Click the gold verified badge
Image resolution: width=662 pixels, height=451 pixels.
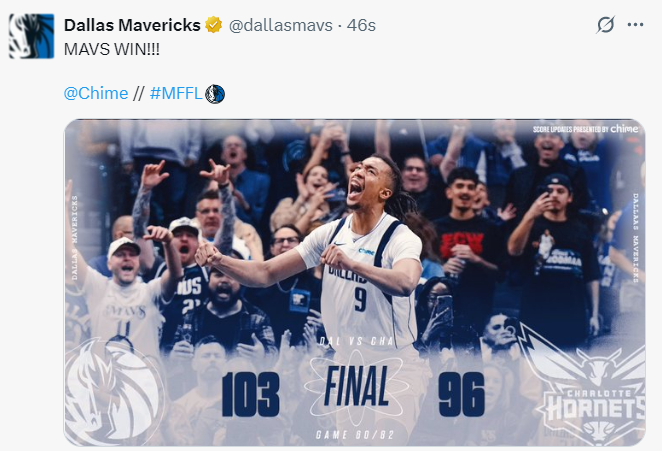(214, 25)
